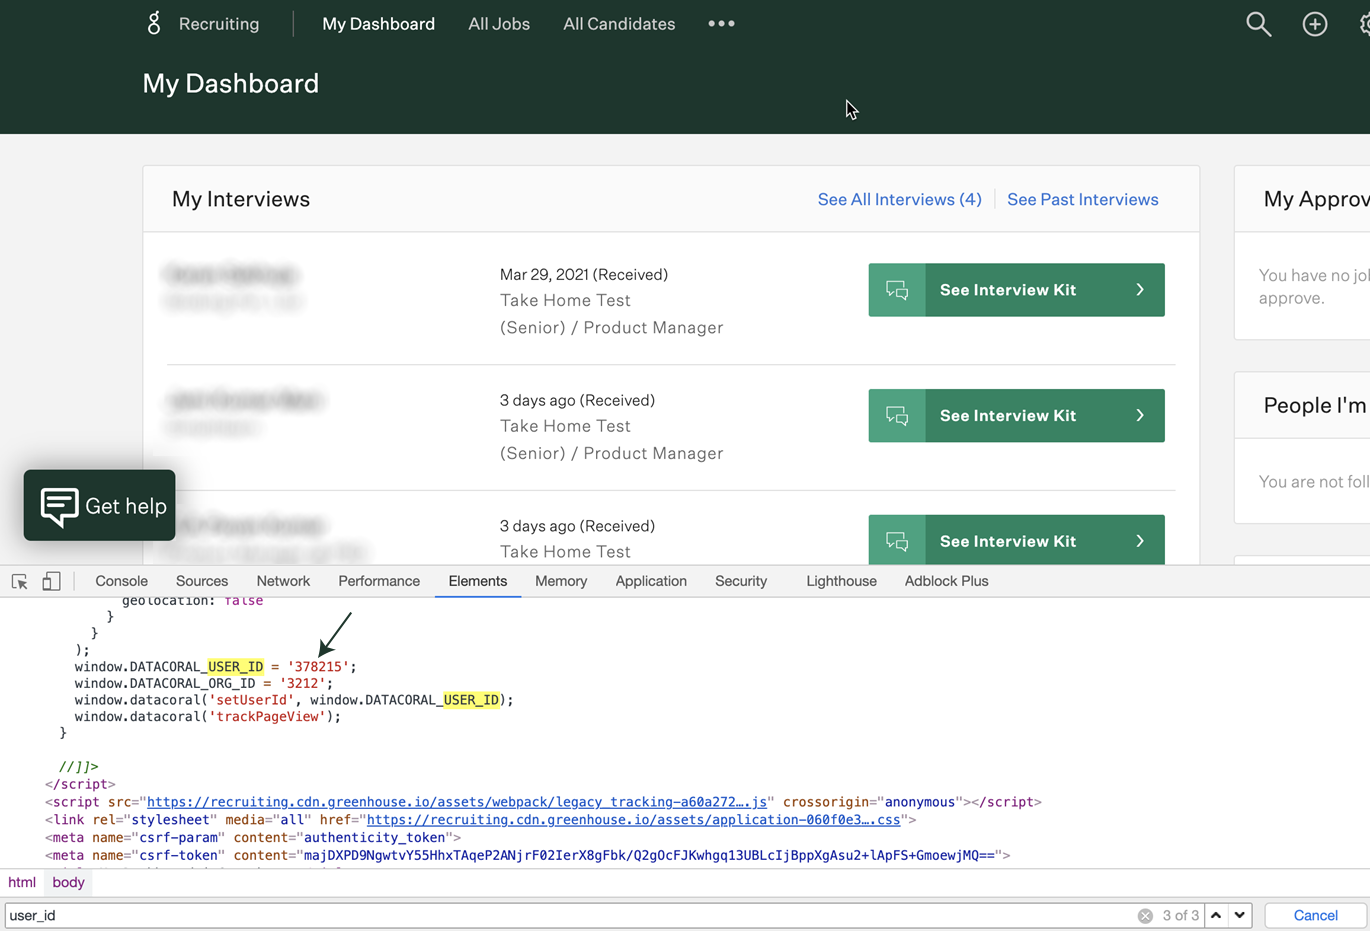This screenshot has height=931, width=1370.
Task: Click the '3212' org ID value
Action: point(302,683)
